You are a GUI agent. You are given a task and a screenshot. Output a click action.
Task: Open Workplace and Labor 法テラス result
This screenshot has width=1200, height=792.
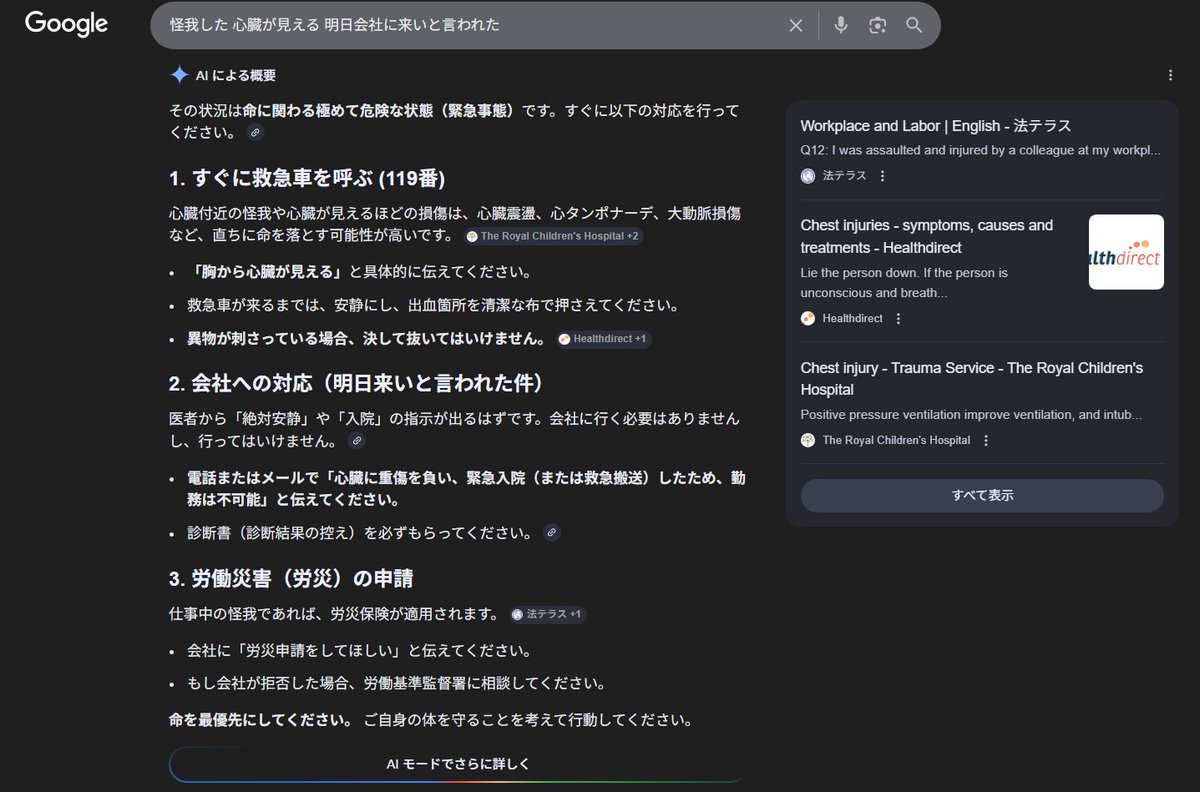coord(935,126)
